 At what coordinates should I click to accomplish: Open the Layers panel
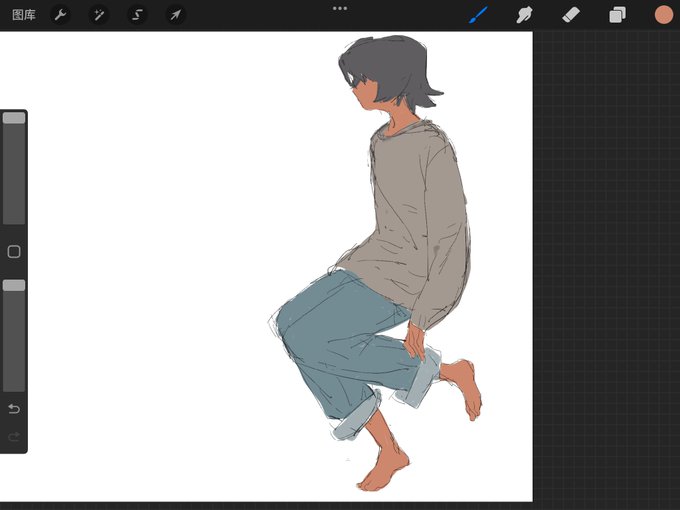pyautogui.click(x=617, y=15)
